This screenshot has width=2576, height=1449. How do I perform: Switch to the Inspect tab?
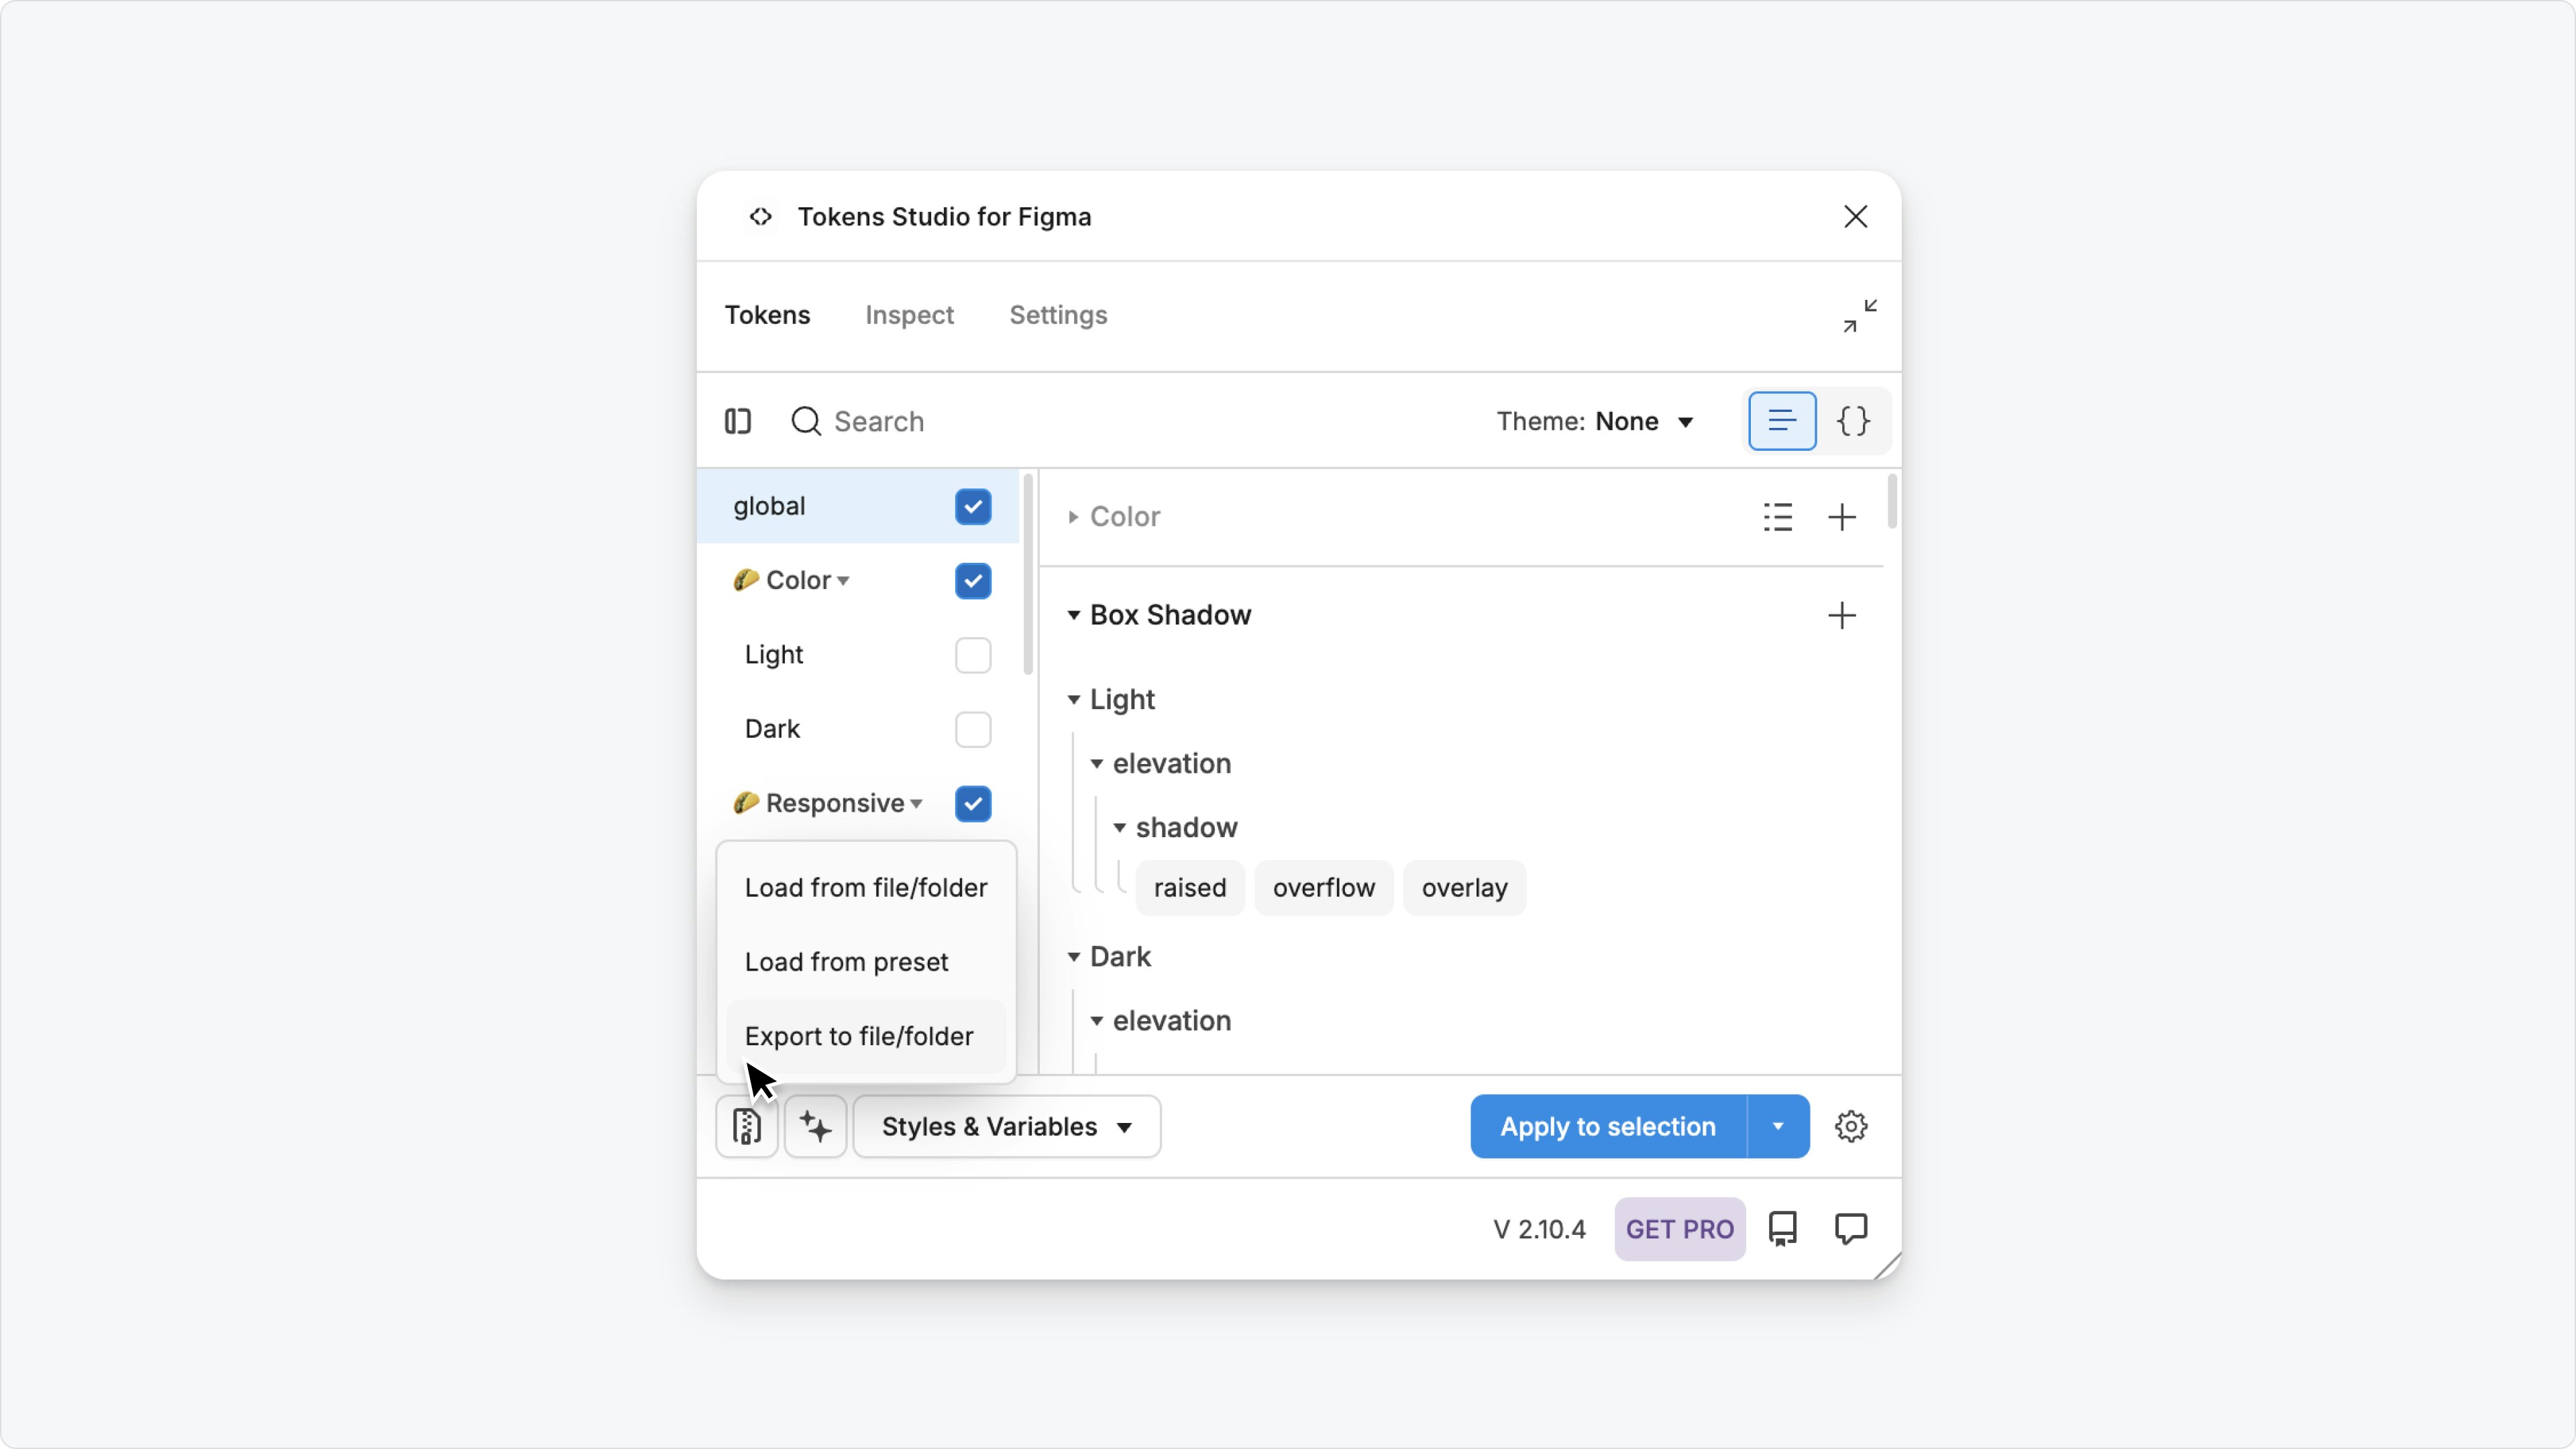[x=909, y=315]
